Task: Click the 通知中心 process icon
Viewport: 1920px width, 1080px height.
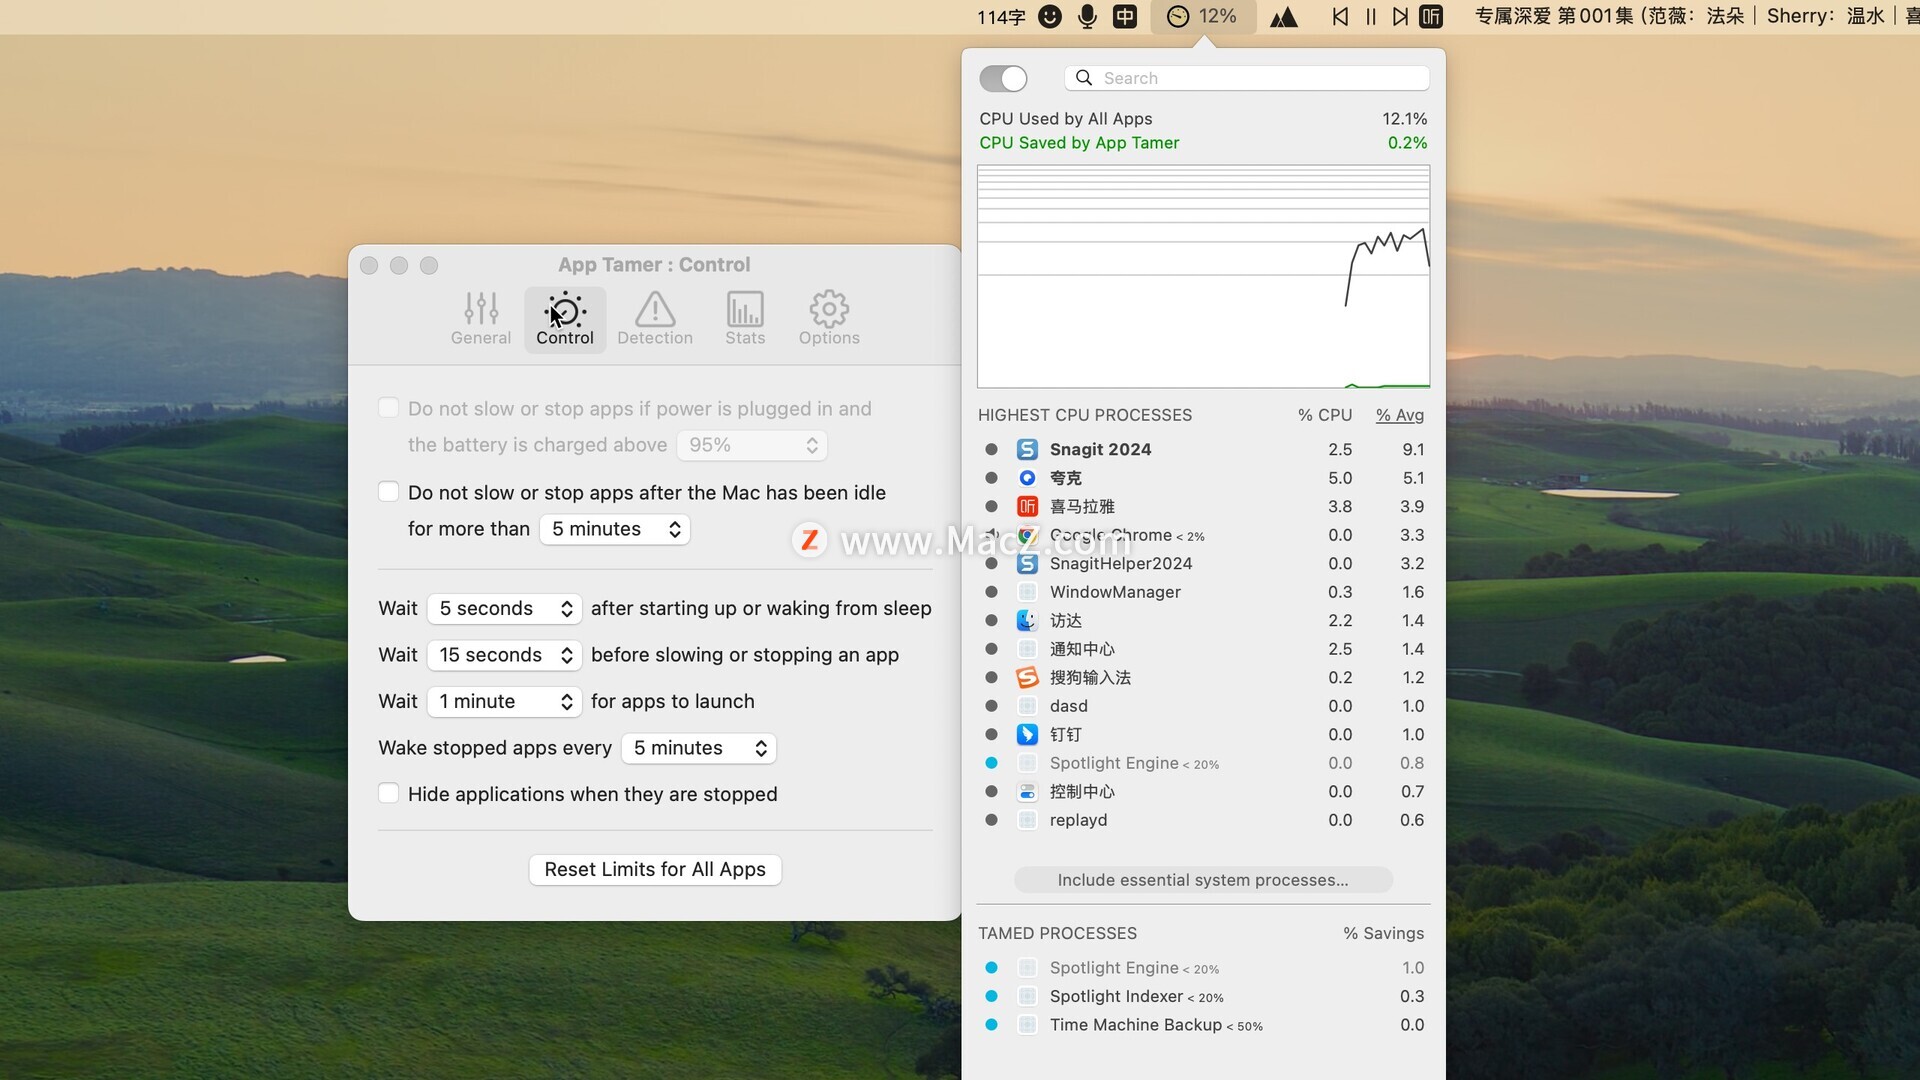Action: [1027, 650]
